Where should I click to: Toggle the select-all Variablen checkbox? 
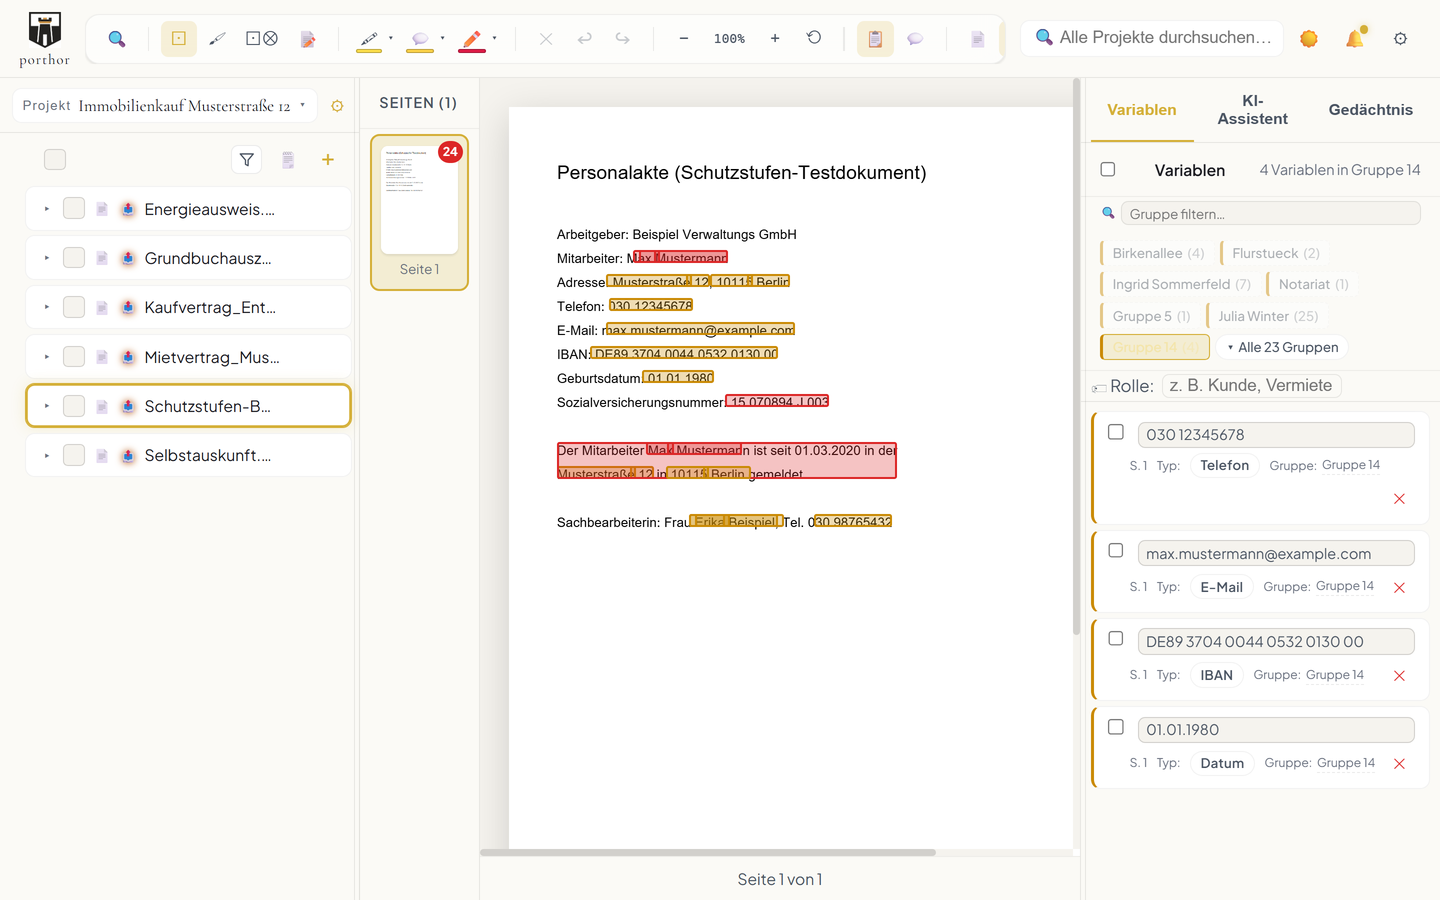(1108, 169)
